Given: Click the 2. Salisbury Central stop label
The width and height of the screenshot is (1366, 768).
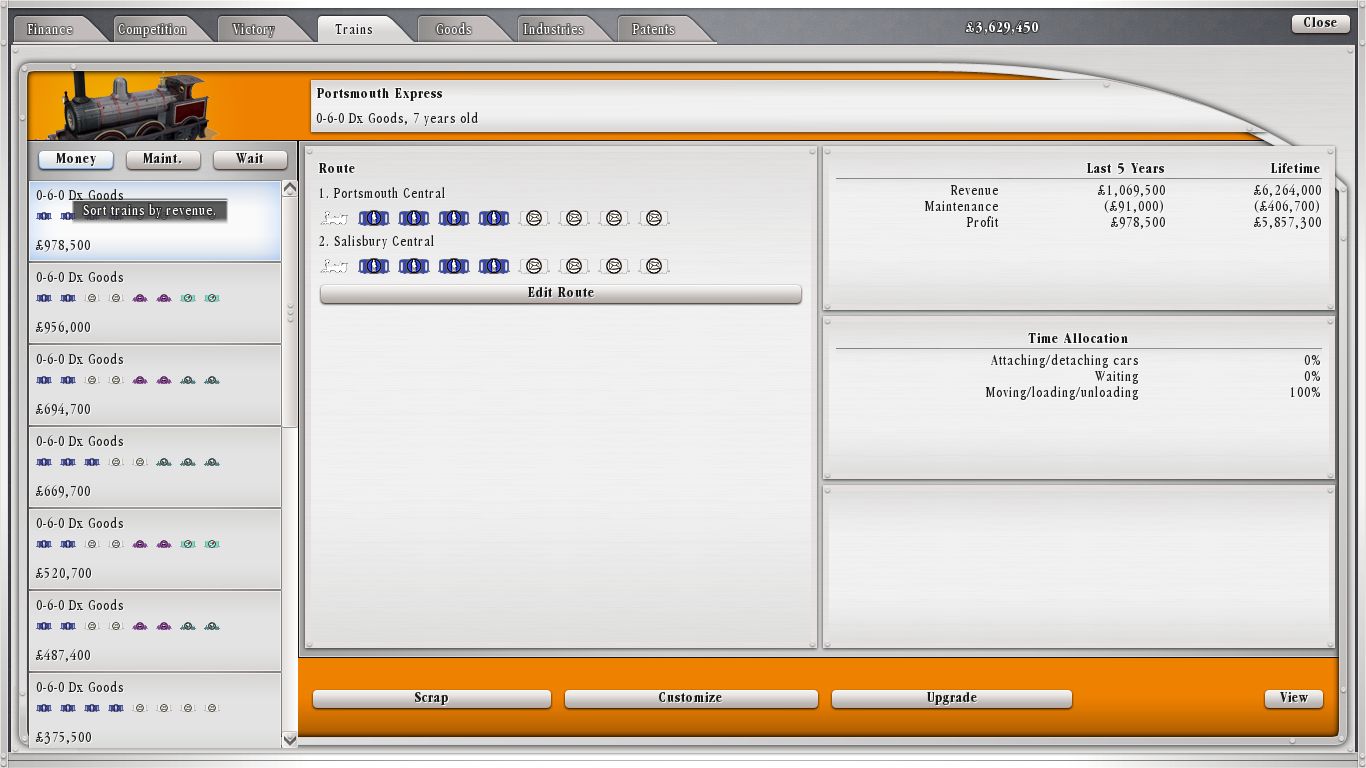Looking at the screenshot, I should coord(377,241).
